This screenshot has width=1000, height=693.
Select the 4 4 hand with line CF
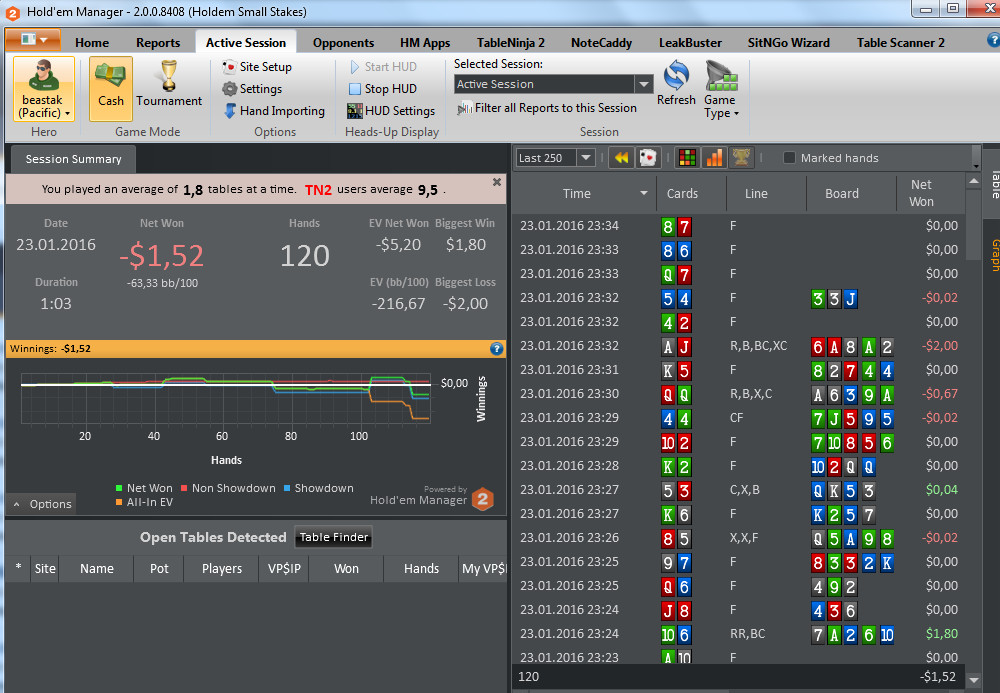tap(739, 418)
